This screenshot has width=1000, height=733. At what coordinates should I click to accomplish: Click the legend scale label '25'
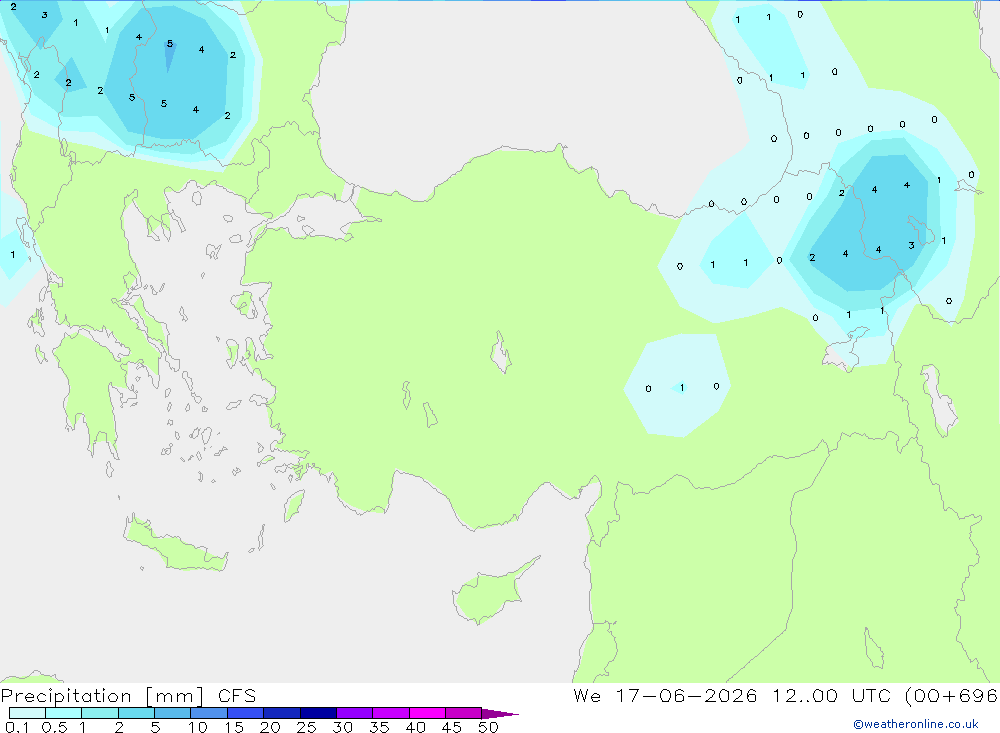pyautogui.click(x=306, y=727)
